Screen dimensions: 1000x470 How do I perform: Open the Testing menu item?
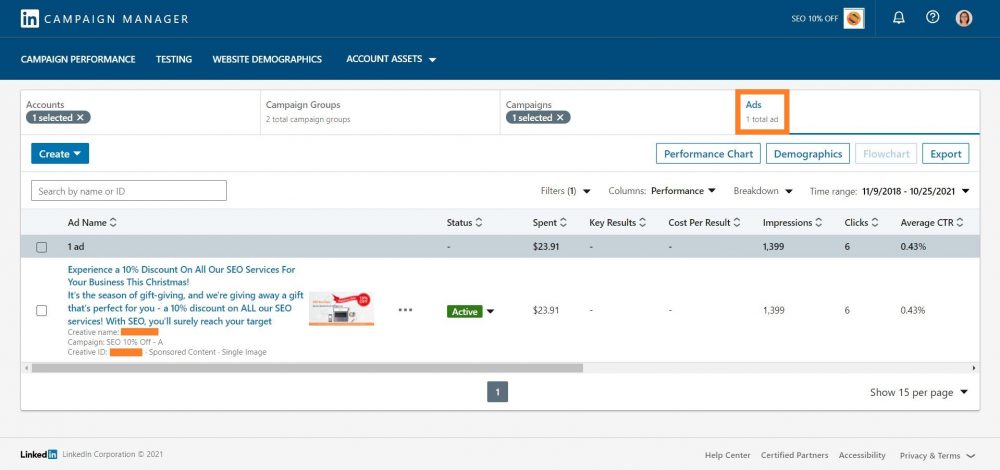tap(173, 59)
